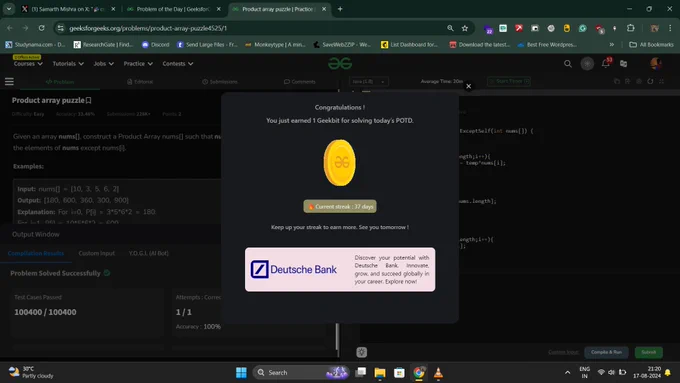Open File Explorer from taskbar
The image size is (680, 383).
[380, 373]
